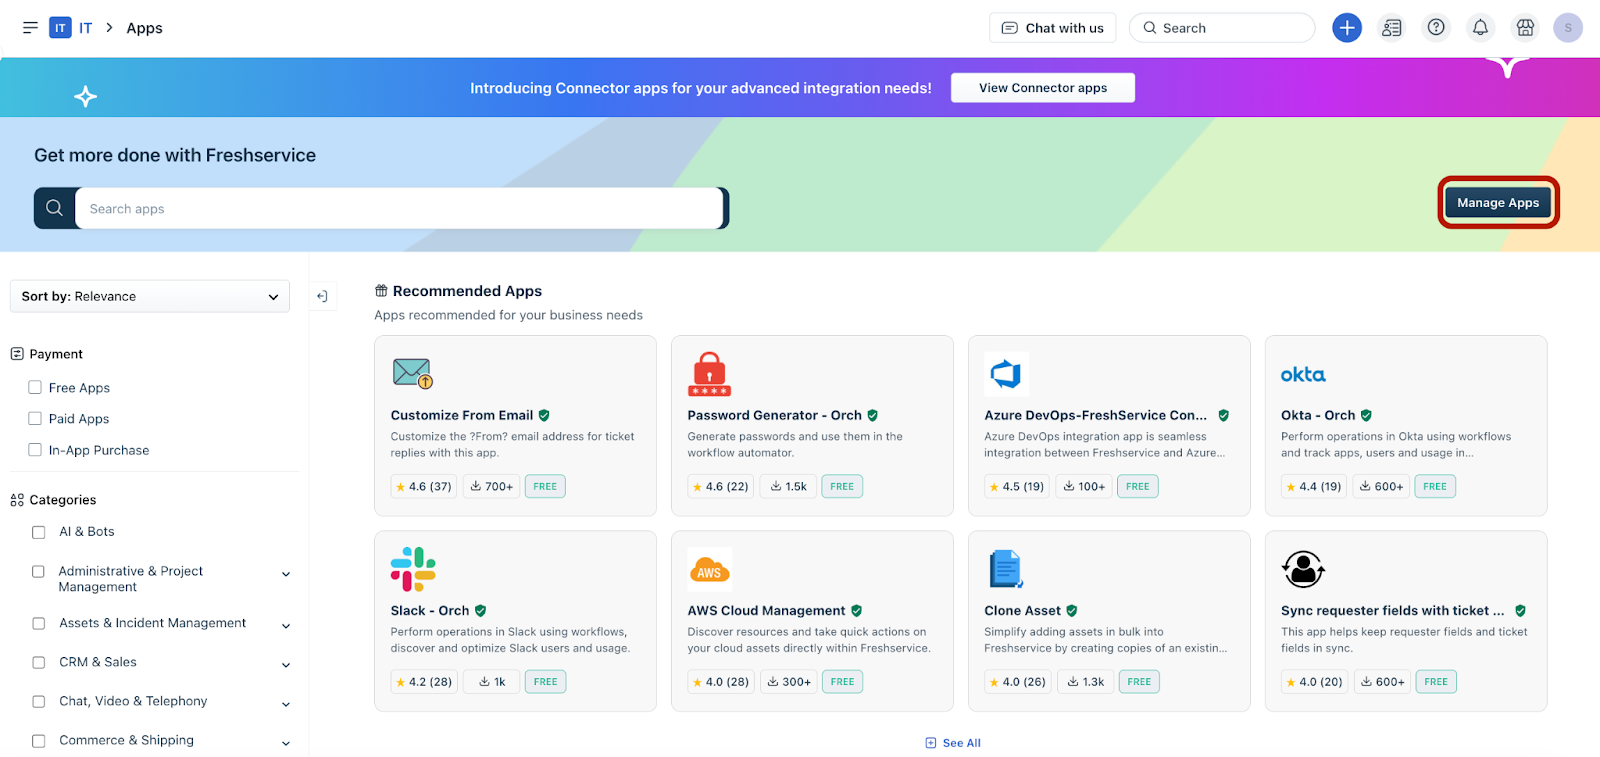
Task: Click the magnifier search apps icon
Action: coord(54,208)
